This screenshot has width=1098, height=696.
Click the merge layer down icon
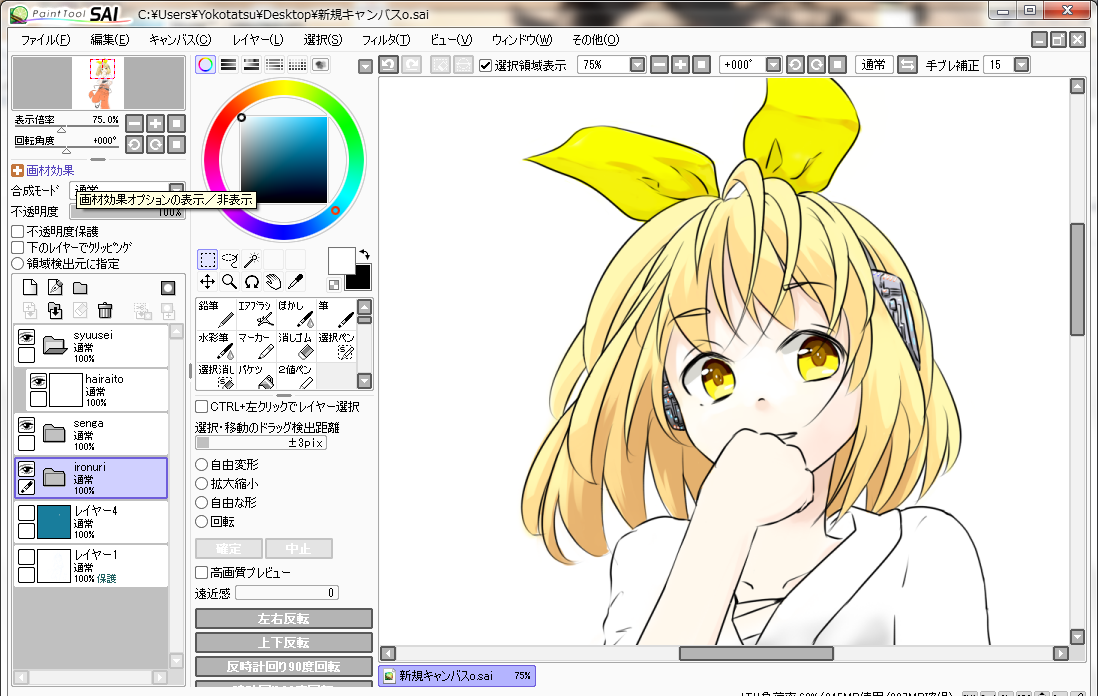tap(55, 310)
